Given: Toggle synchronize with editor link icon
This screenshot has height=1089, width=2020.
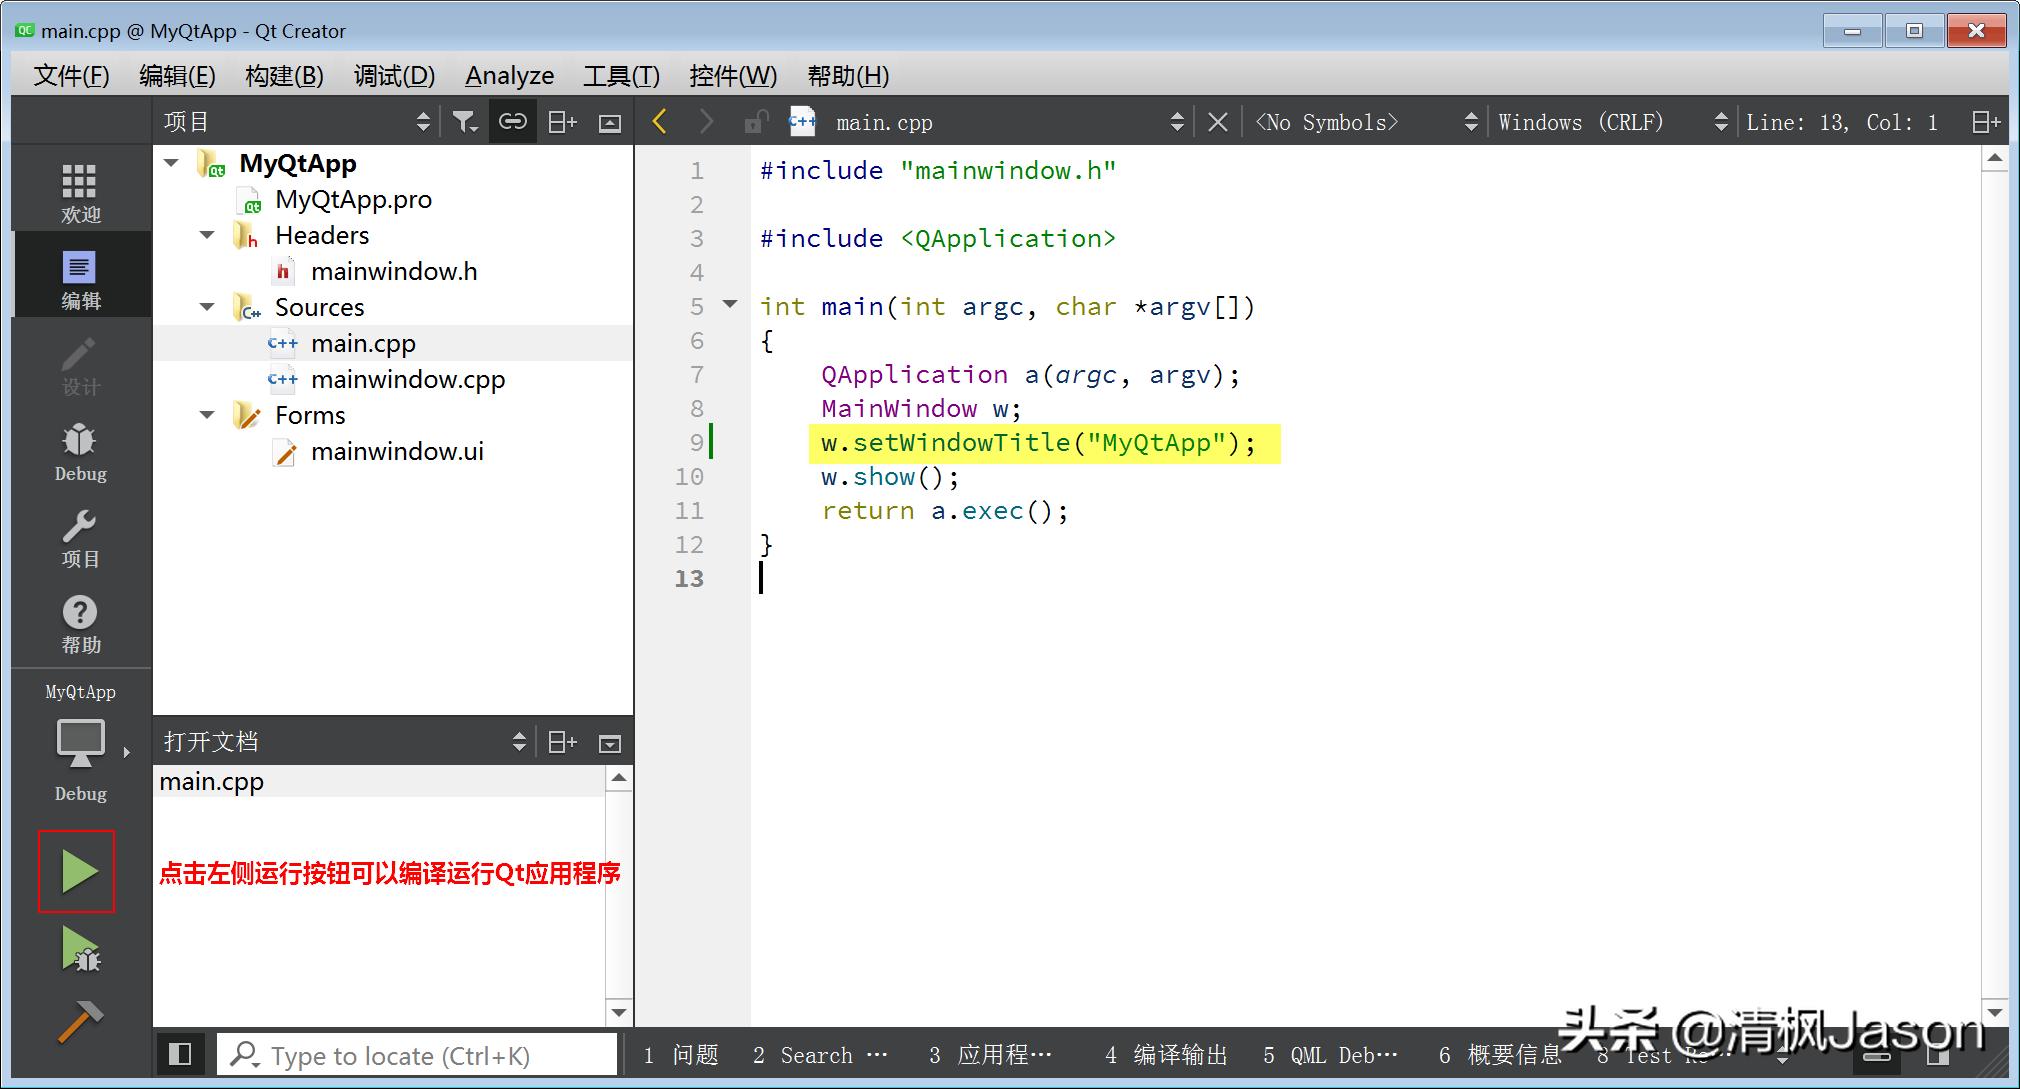Looking at the screenshot, I should point(513,120).
